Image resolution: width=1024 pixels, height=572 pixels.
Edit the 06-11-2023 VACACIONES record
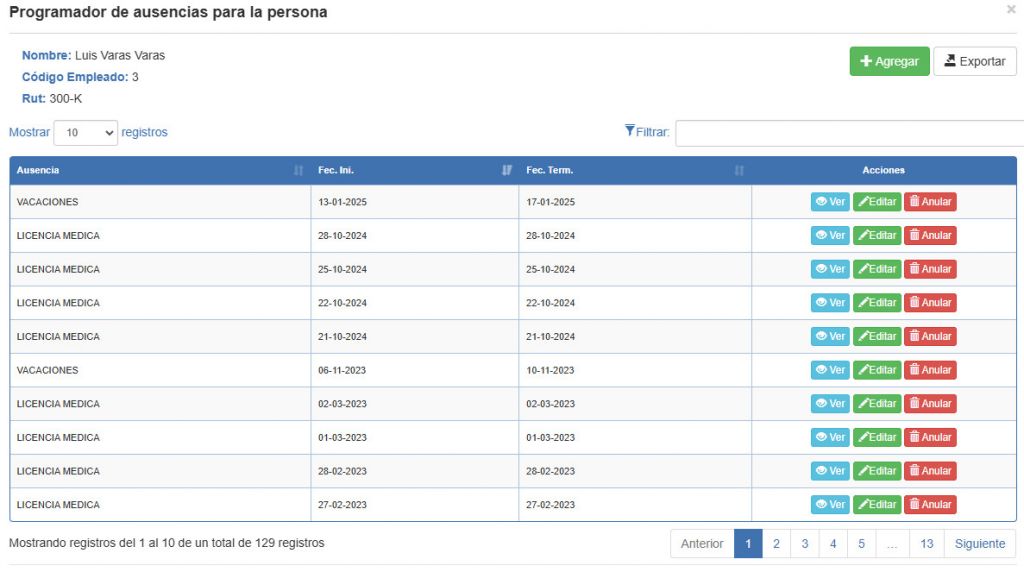(x=877, y=370)
